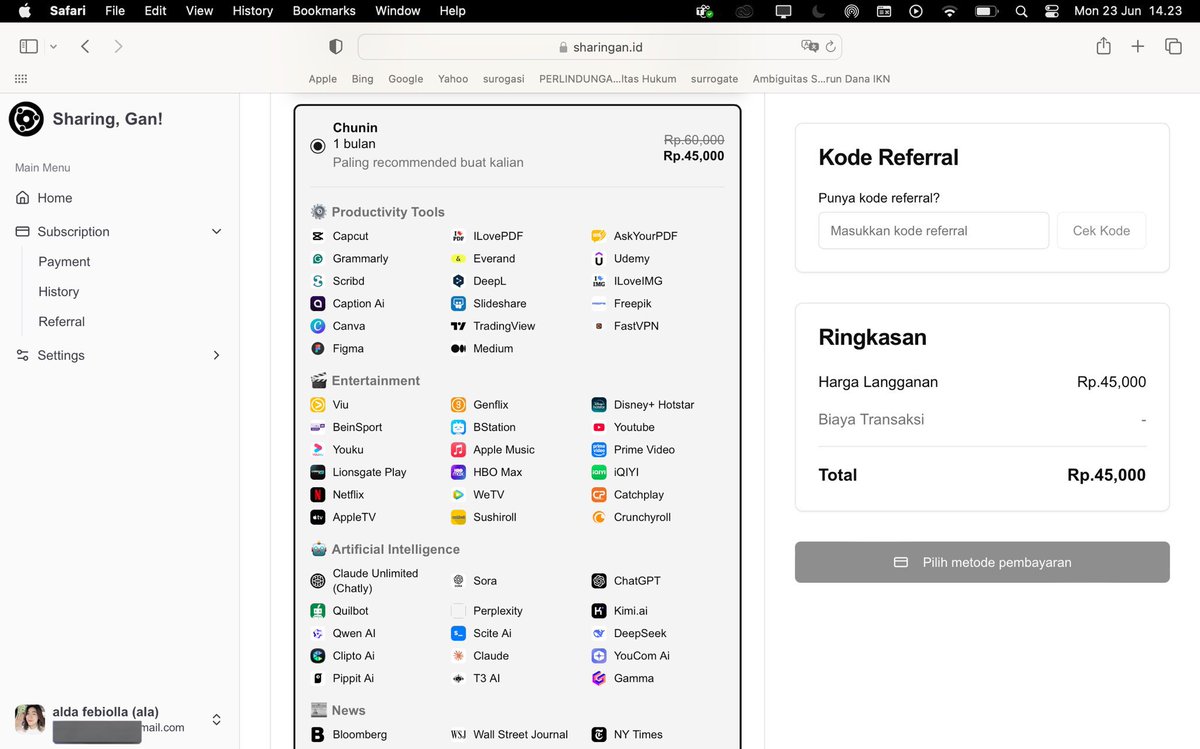Click the Crunchyroll icon
This screenshot has height=749, width=1200.
click(x=598, y=517)
